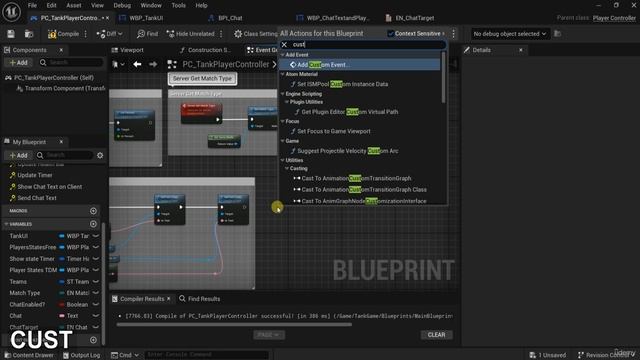Image resolution: width=640 pixels, height=360 pixels.
Task: Switch to the EN_ChatTarget tab
Action: coord(414,18)
